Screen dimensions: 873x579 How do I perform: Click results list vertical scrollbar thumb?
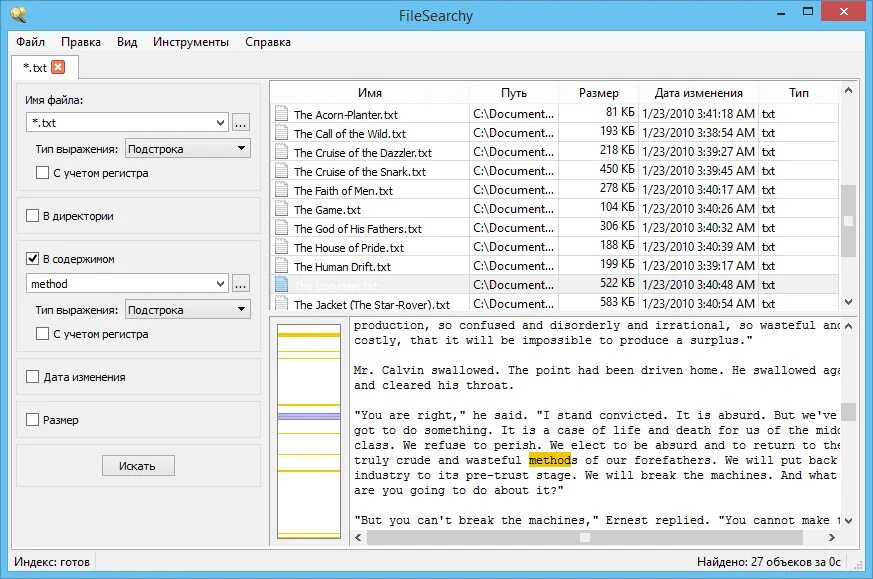point(848,221)
